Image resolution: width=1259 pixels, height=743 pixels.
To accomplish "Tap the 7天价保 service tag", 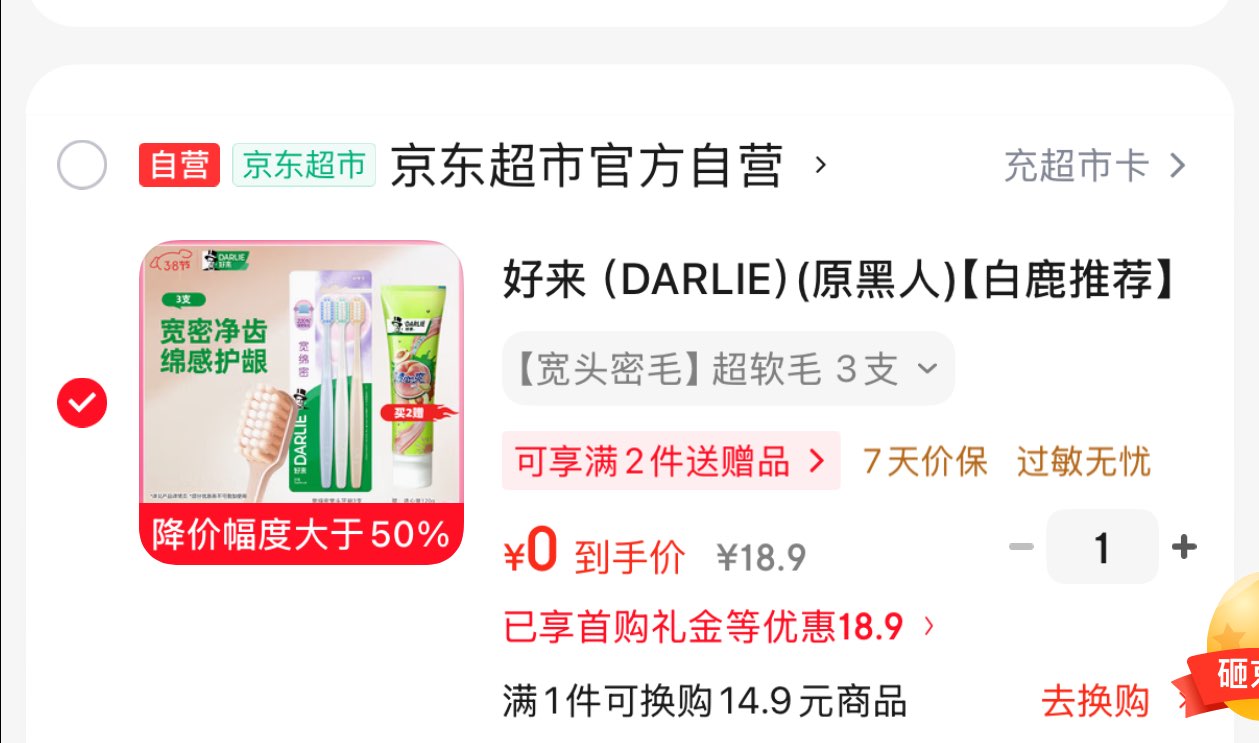I will tap(925, 462).
